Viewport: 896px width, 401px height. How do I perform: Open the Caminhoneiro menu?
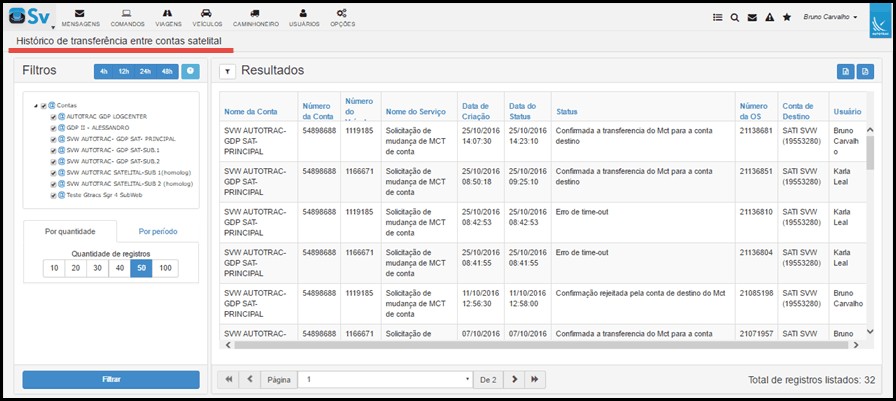pos(255,18)
